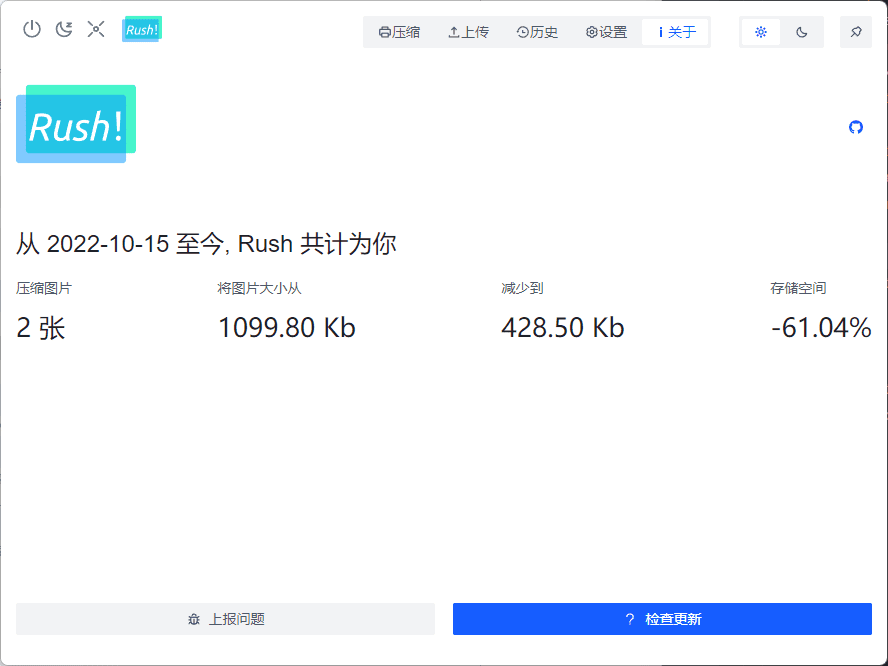
Task: Click the small Rush! logo in the header
Action: [142, 29]
